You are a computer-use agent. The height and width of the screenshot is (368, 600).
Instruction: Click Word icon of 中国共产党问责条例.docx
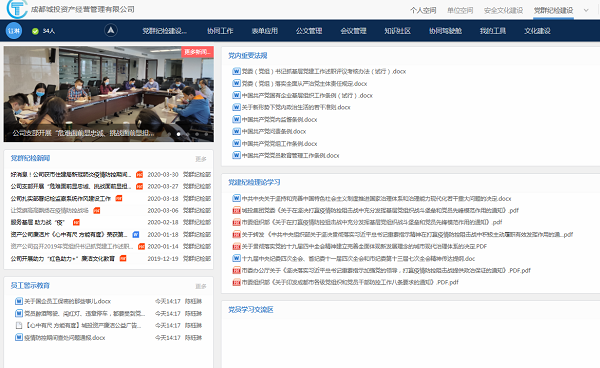pos(236,131)
